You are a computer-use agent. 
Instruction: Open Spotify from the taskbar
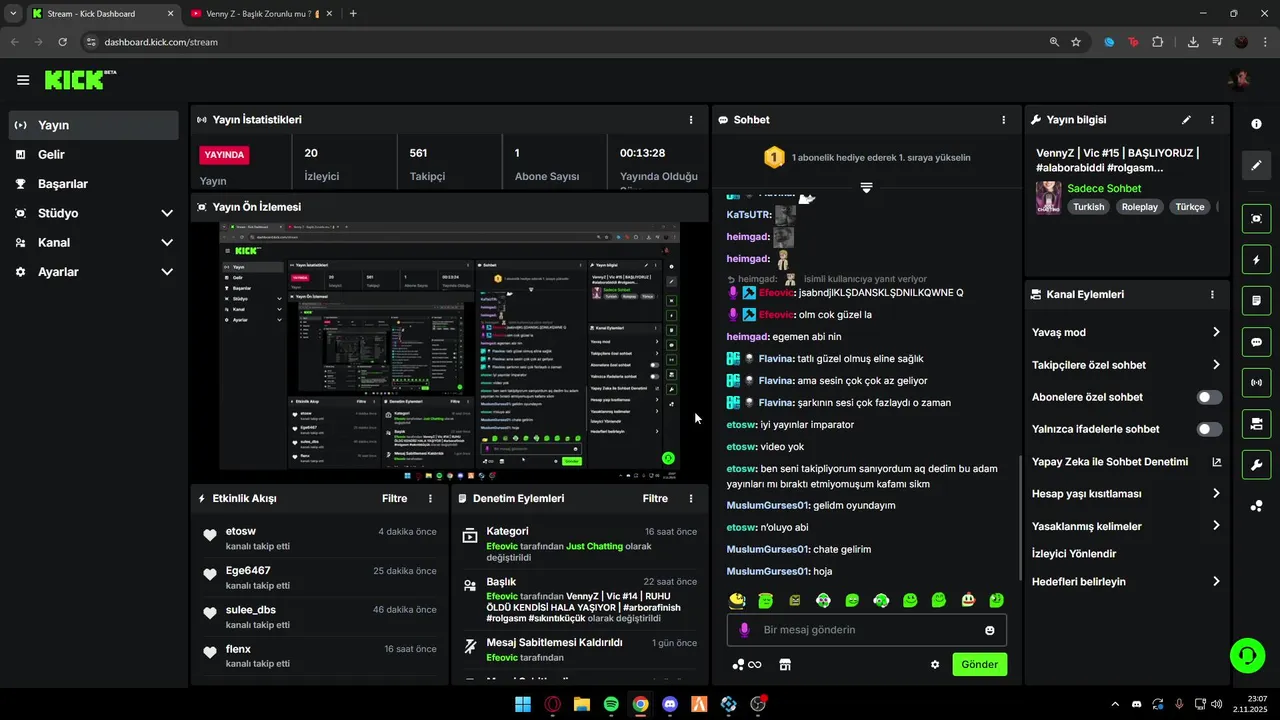click(611, 704)
